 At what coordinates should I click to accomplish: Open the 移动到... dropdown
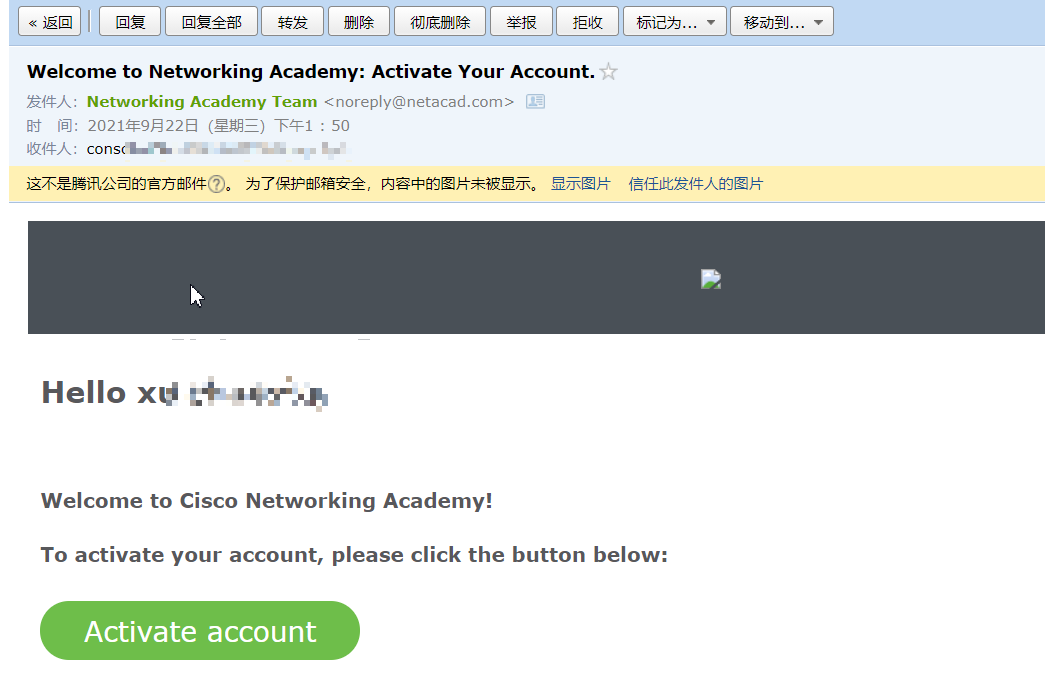(x=782, y=21)
